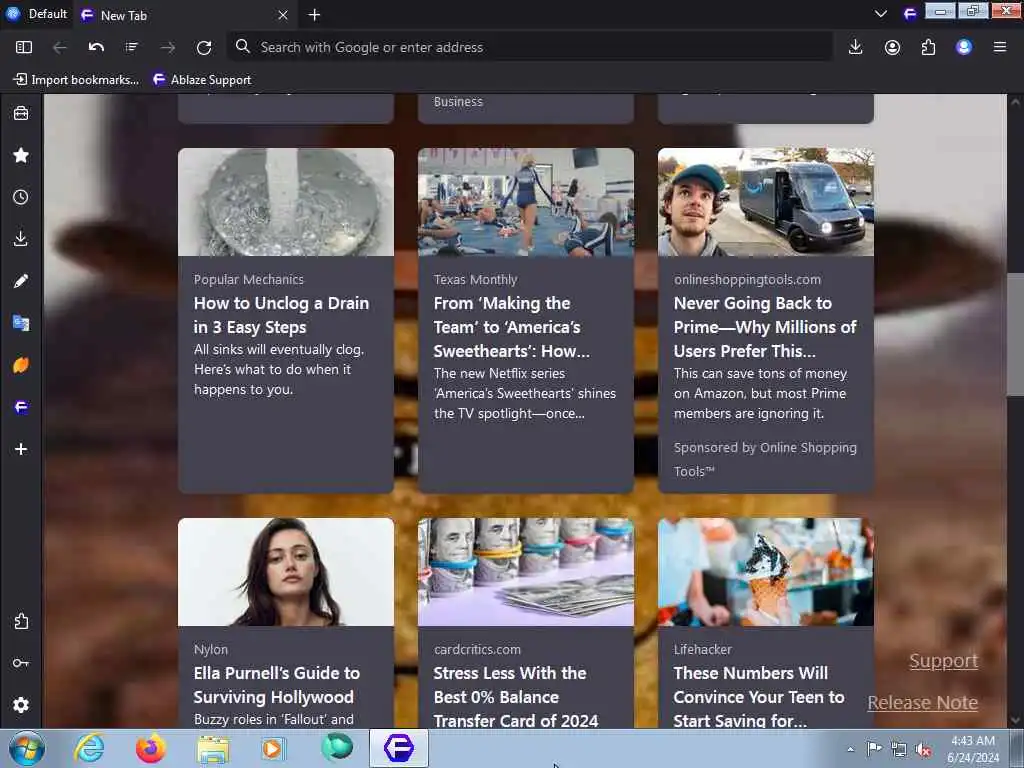Click the blue profile avatar icon

point(964,47)
